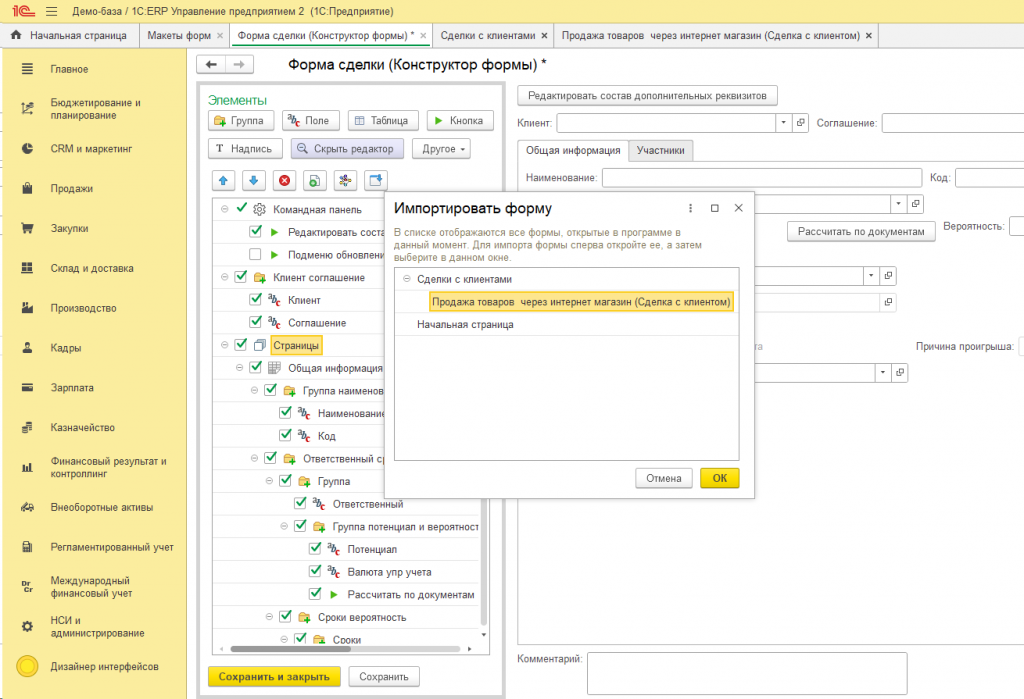Select Участники tab on form preview
Image resolution: width=1024 pixels, height=699 pixels.
pyautogui.click(x=661, y=150)
